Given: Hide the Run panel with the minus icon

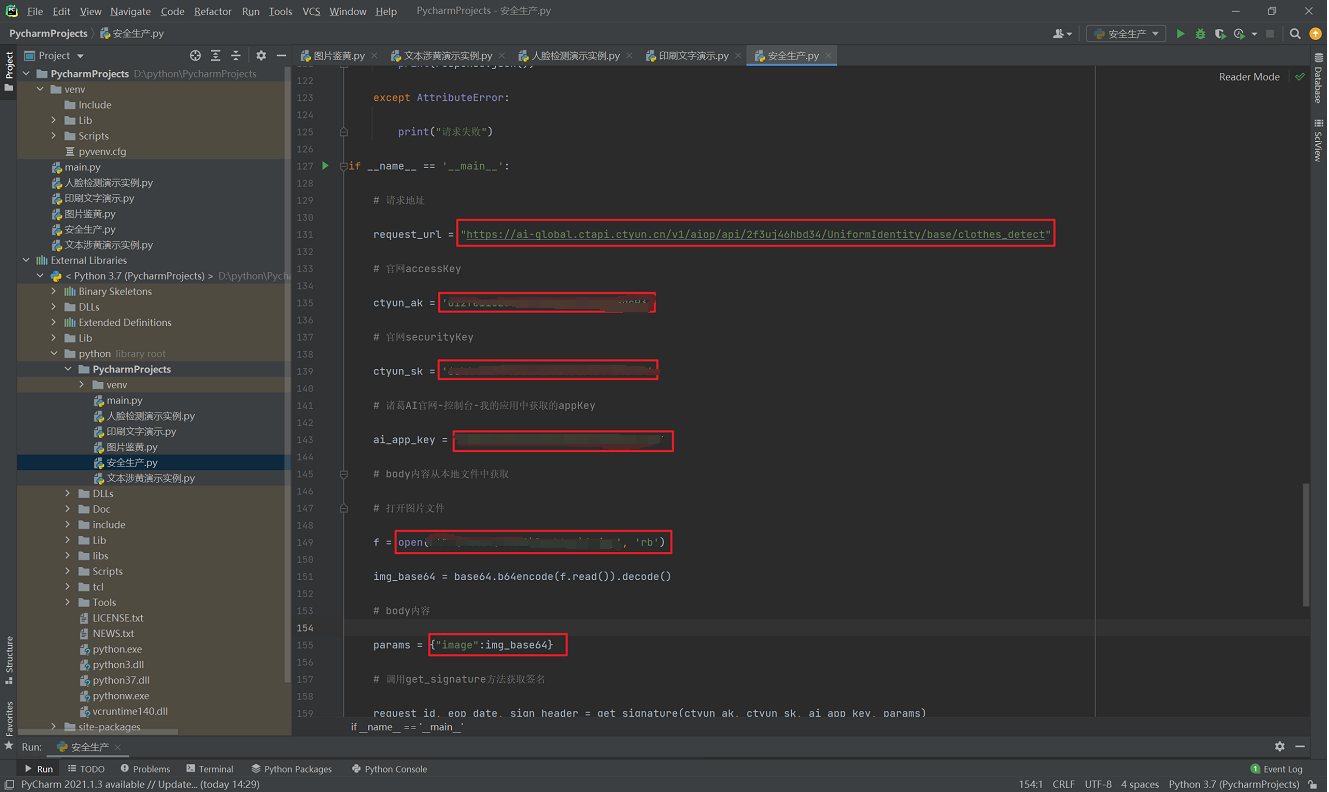Looking at the screenshot, I should click(1300, 746).
